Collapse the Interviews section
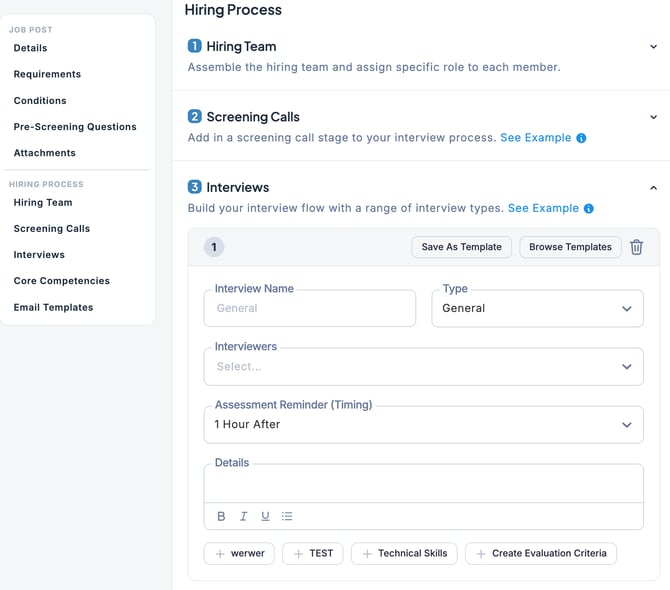The height and width of the screenshot is (590, 670). pos(653,187)
